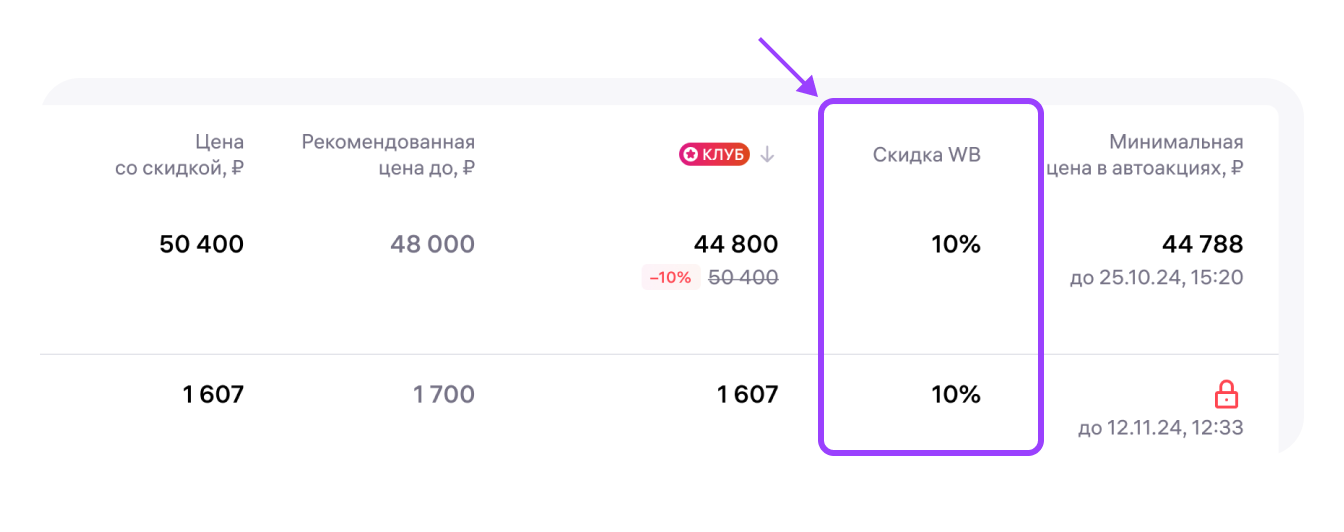This screenshot has width=1344, height=532.
Task: Select the 50 400 discounted price cell
Action: [x=201, y=244]
